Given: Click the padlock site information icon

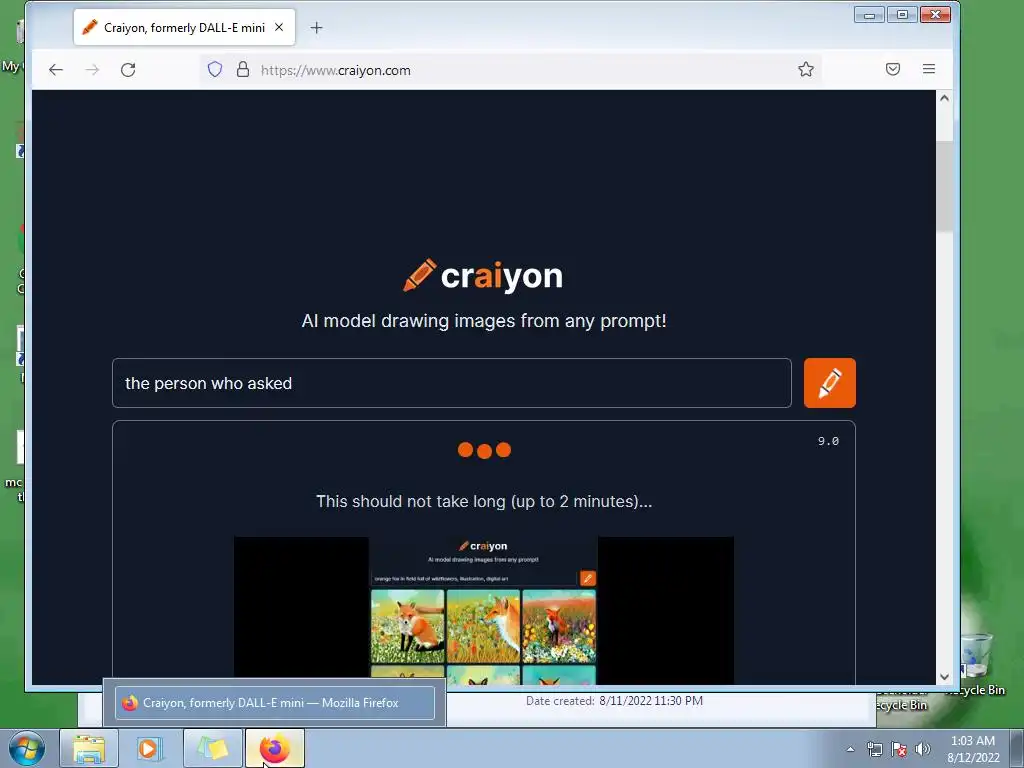Looking at the screenshot, I should [242, 69].
